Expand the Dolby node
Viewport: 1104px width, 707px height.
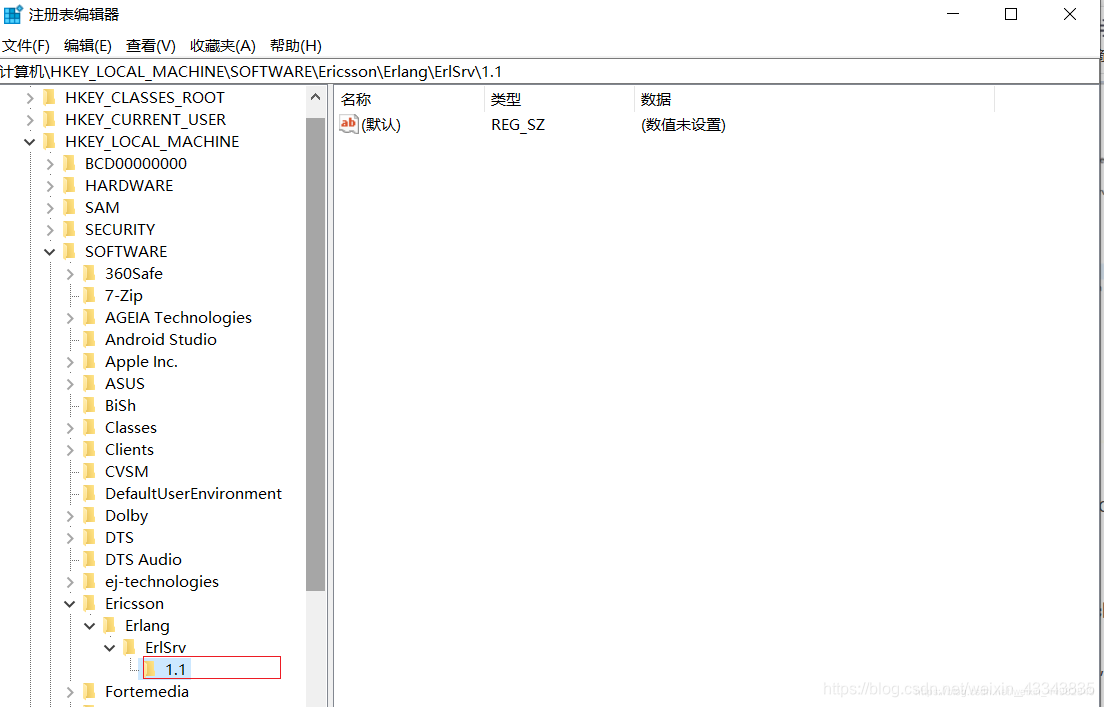pyautogui.click(x=70, y=515)
